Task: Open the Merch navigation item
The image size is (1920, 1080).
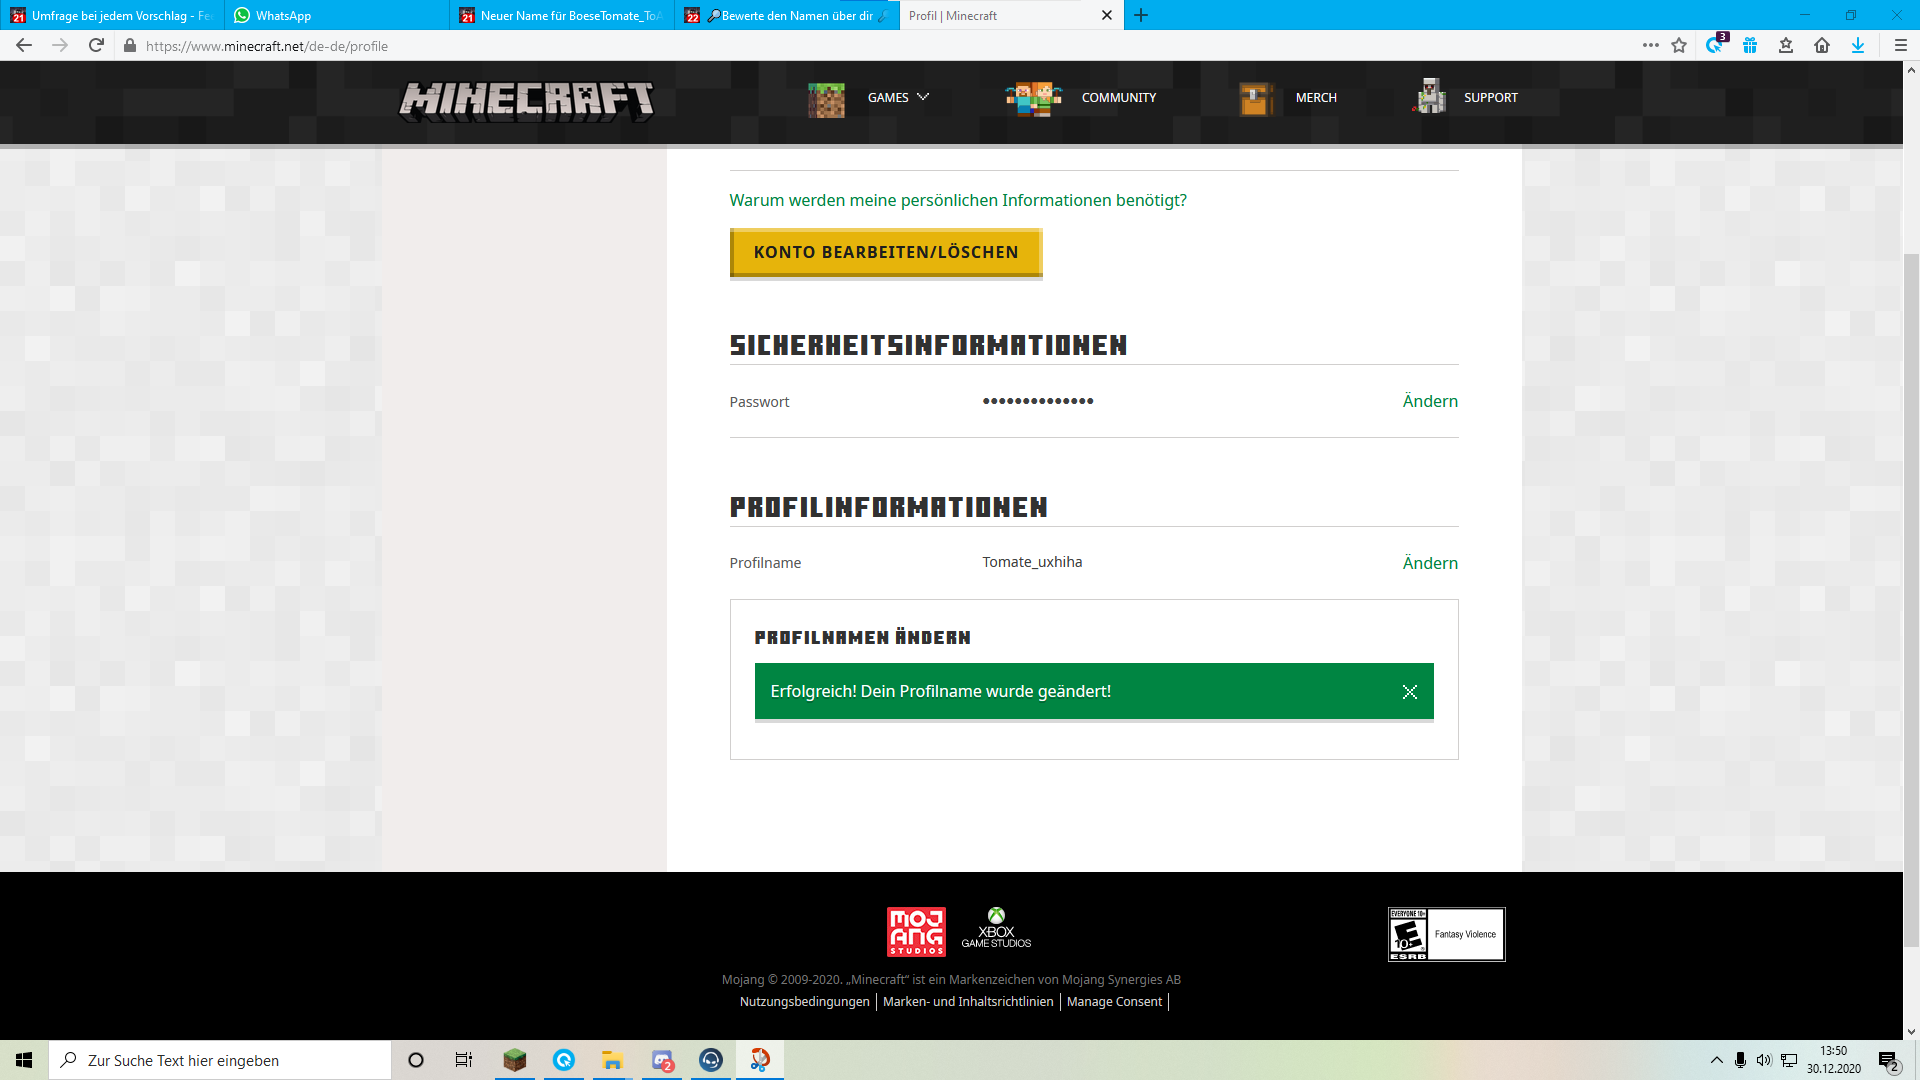Action: 1316,98
